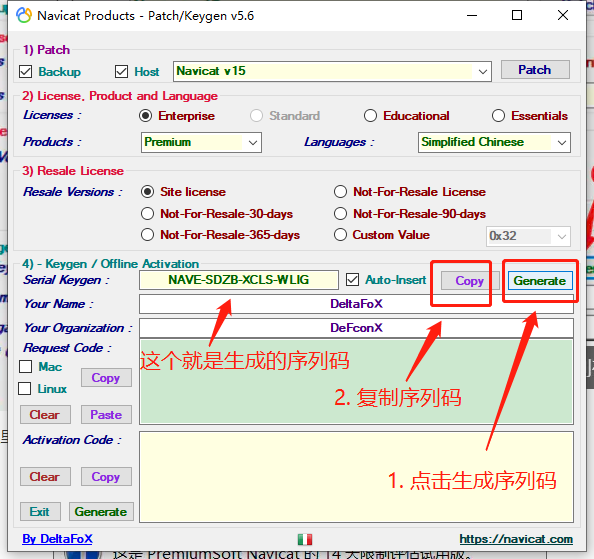The width and height of the screenshot is (594, 559).
Task: Select the Custom Value radio button
Action: (x=340, y=235)
